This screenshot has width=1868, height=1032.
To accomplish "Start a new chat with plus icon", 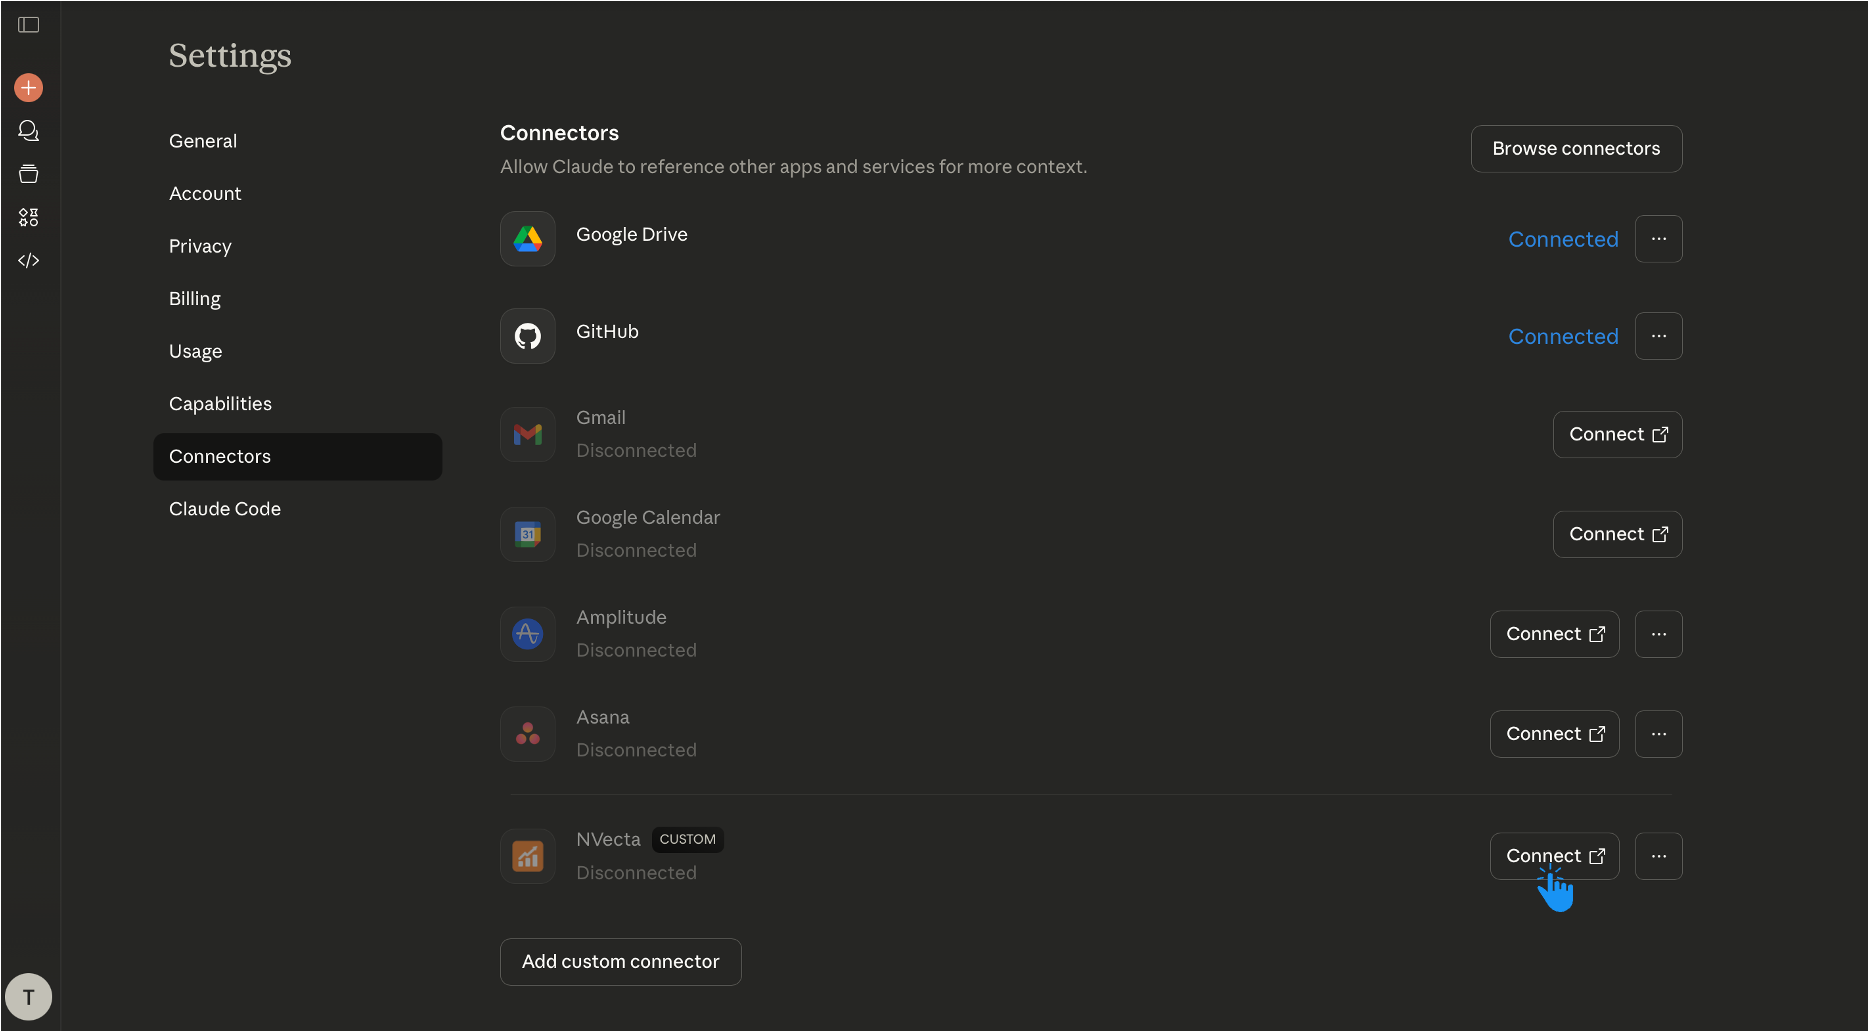I will coord(29,88).
